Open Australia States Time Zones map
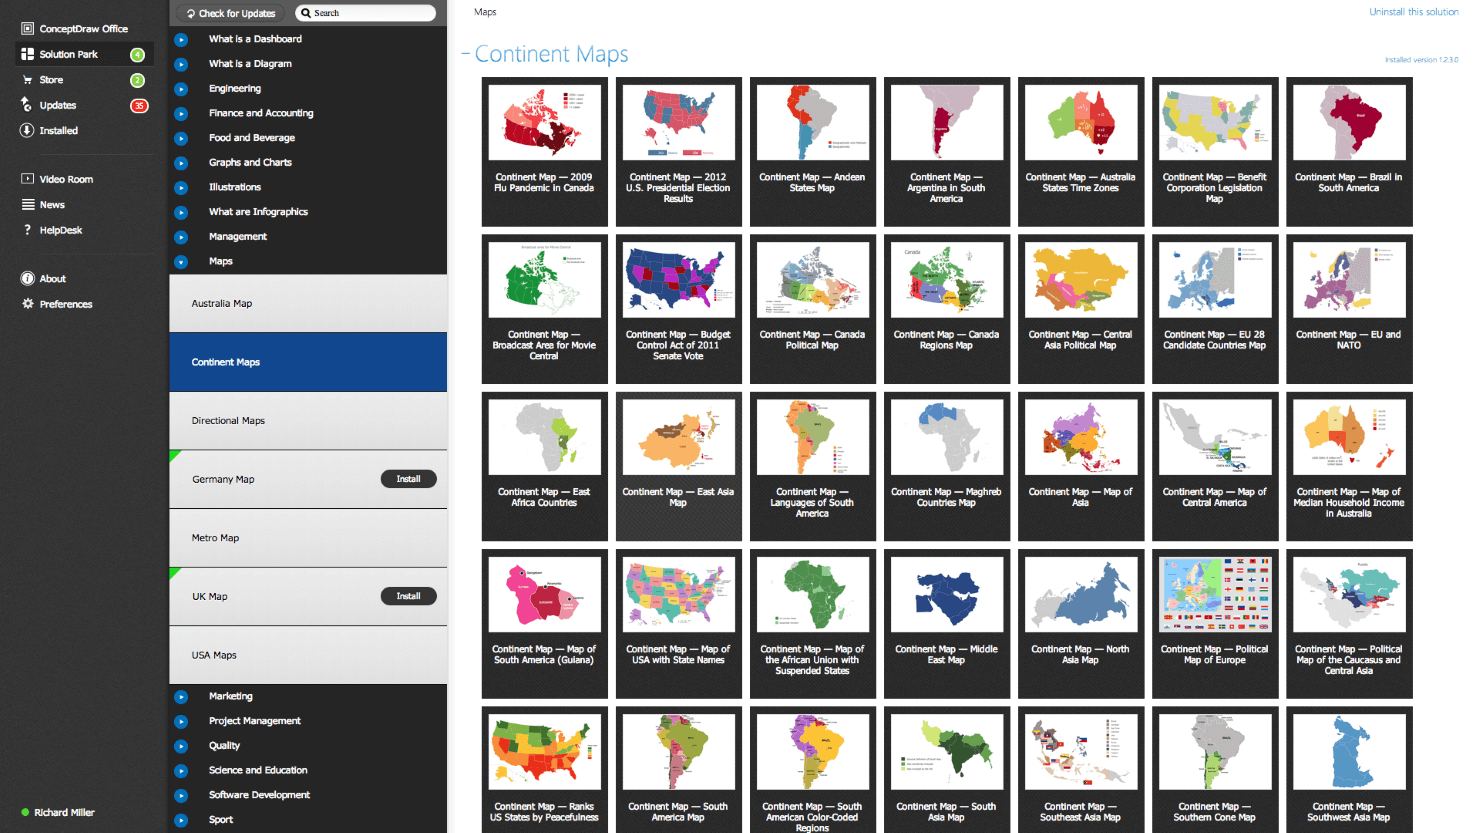Screen dimensions: 1480x833 pos(1080,152)
